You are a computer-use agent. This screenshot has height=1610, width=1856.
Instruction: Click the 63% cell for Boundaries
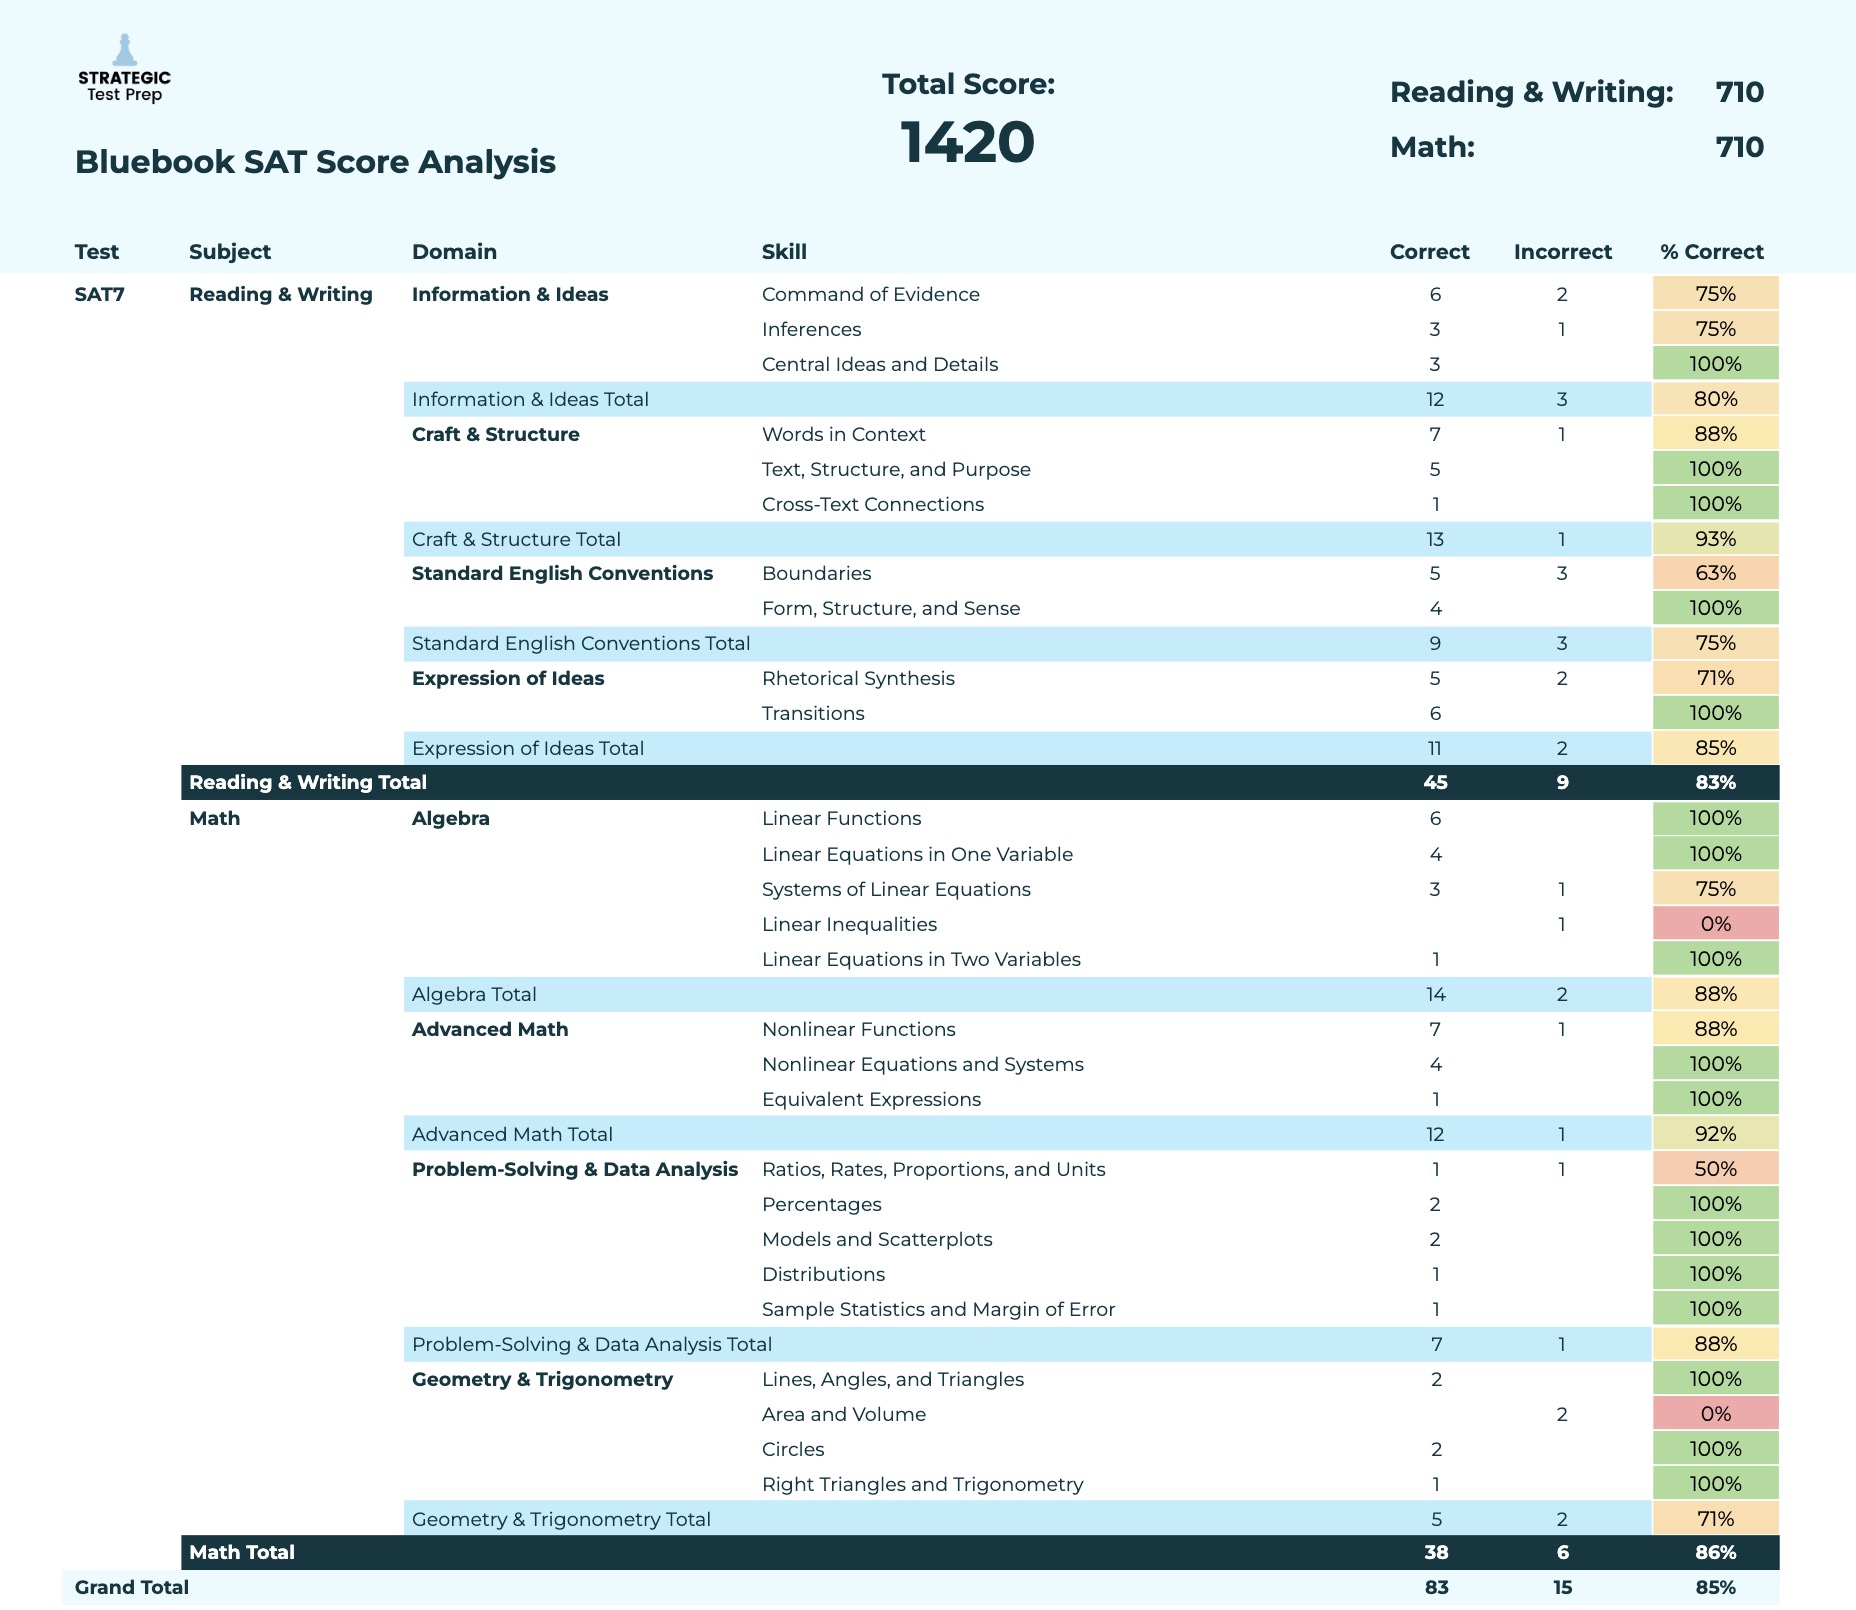coord(1716,573)
